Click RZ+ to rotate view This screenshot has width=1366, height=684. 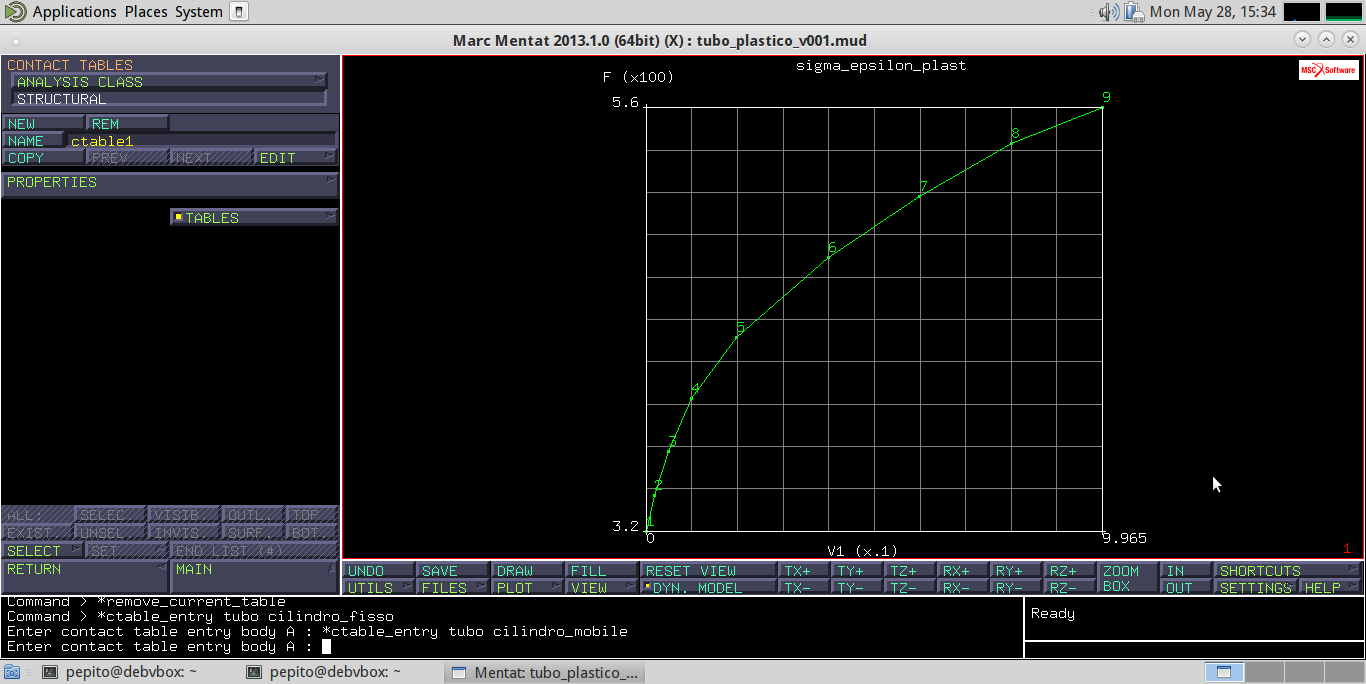coord(1071,571)
